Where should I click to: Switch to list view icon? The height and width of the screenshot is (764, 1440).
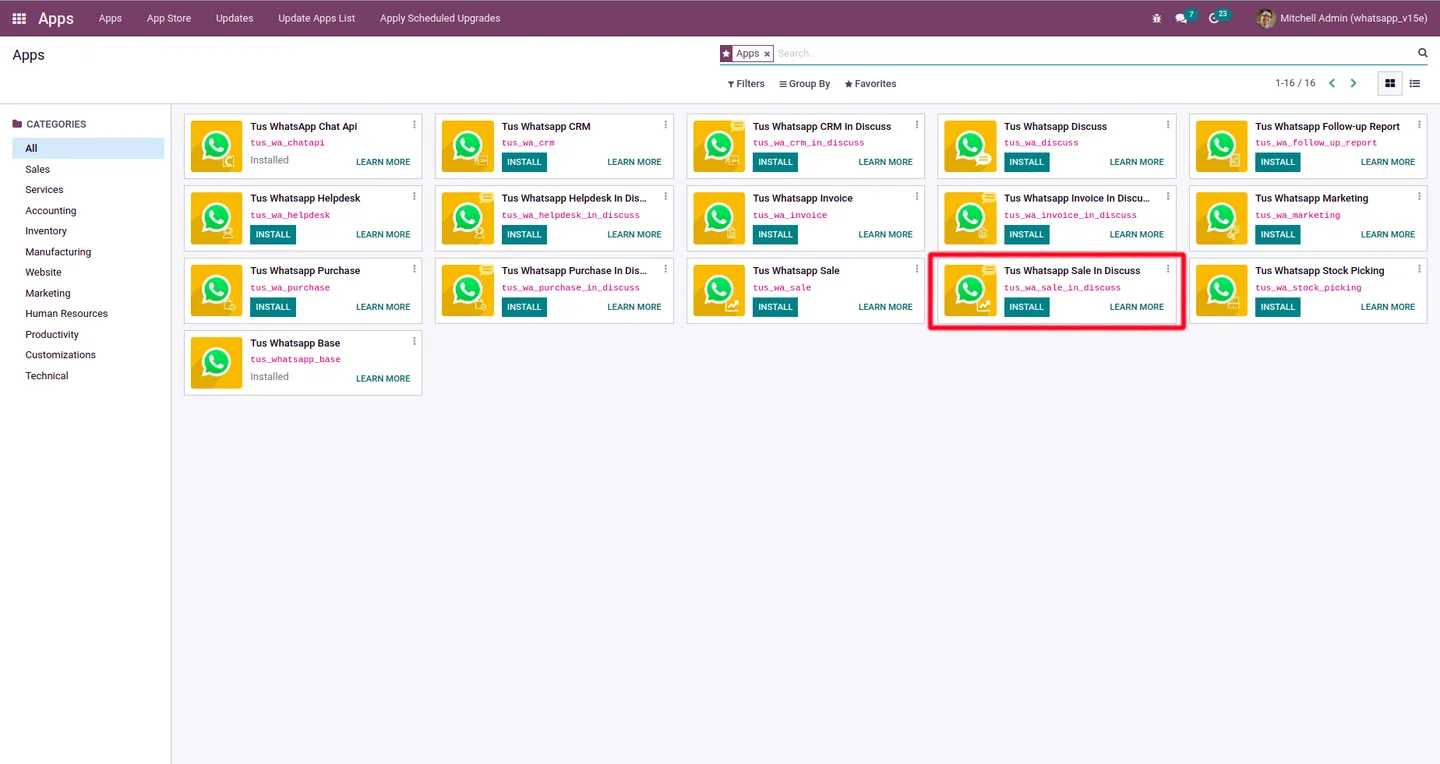click(1414, 84)
